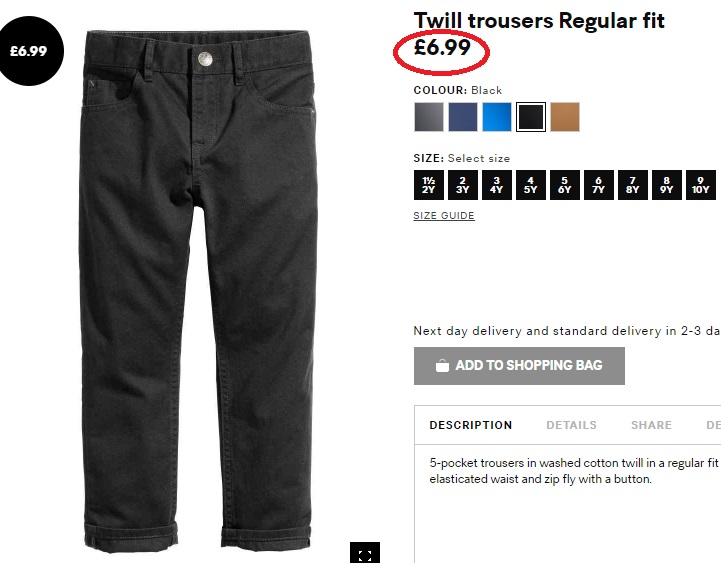Open fullscreen view of trousers image
This screenshot has height=563, width=721.
click(365, 553)
